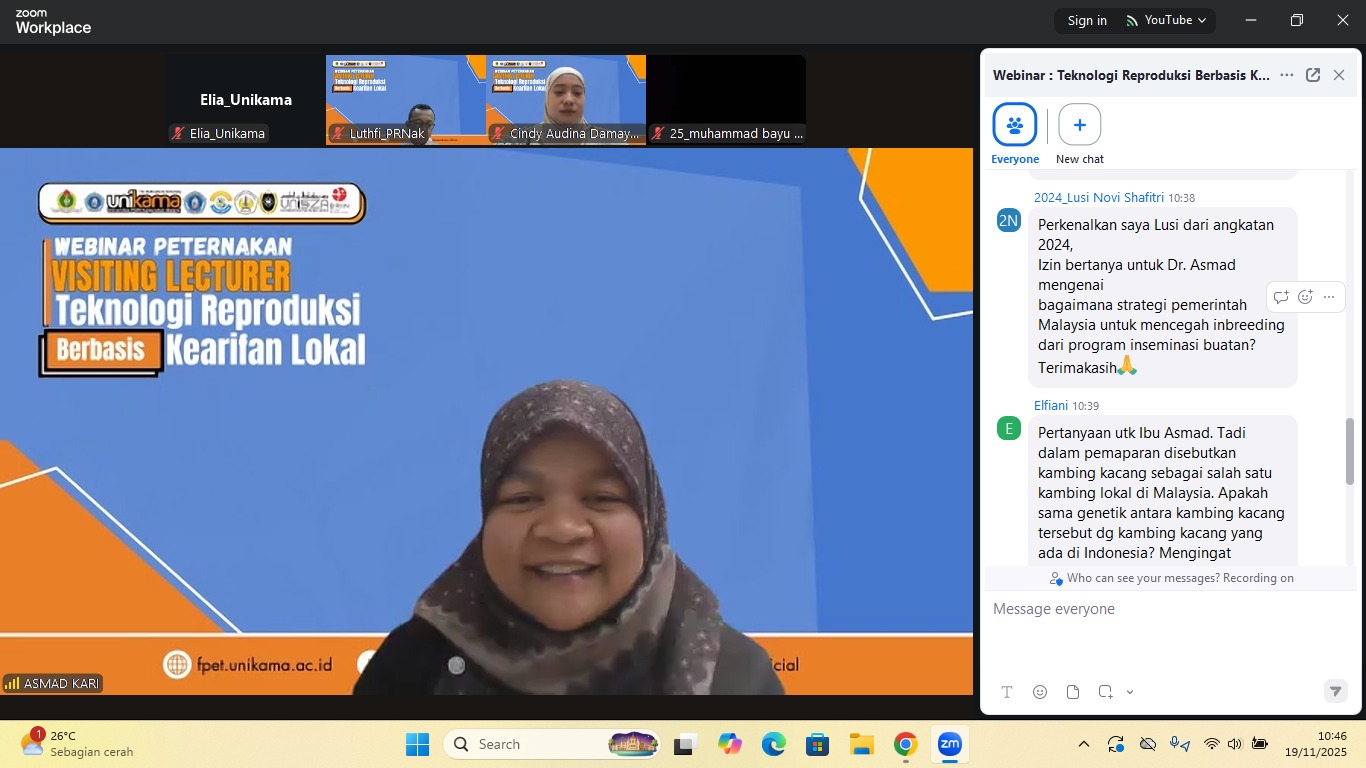Pop out the chat panel window

point(1313,75)
